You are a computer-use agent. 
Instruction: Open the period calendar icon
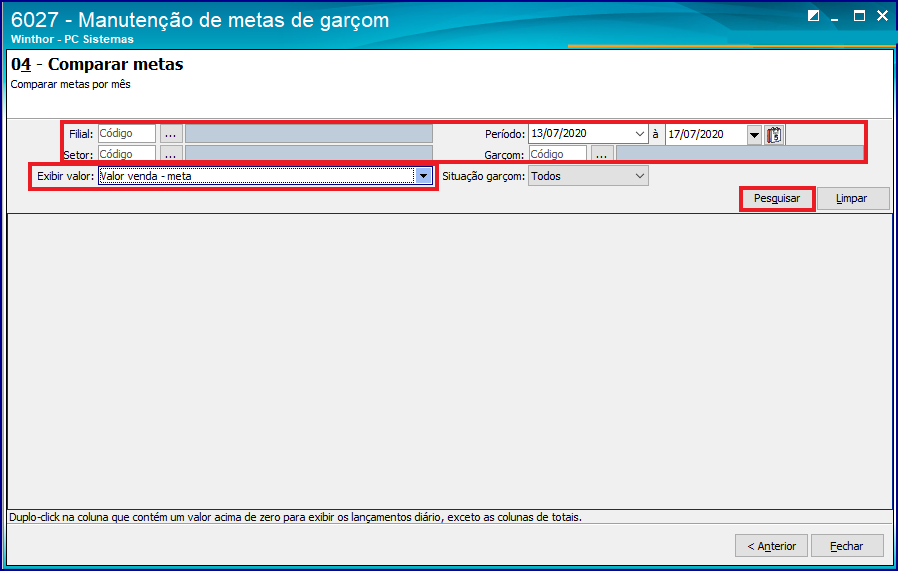coord(774,135)
